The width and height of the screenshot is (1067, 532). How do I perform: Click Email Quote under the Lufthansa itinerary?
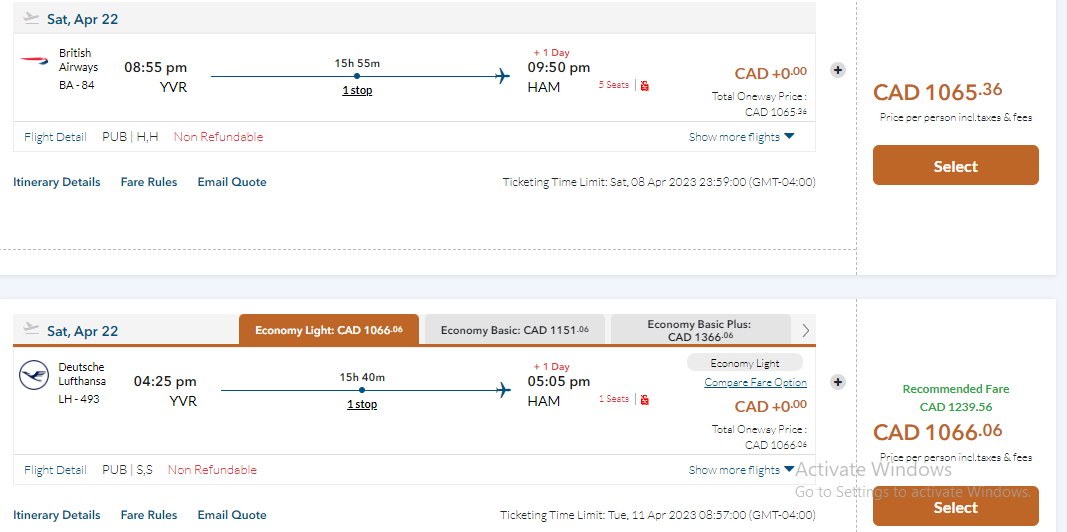[x=232, y=515]
